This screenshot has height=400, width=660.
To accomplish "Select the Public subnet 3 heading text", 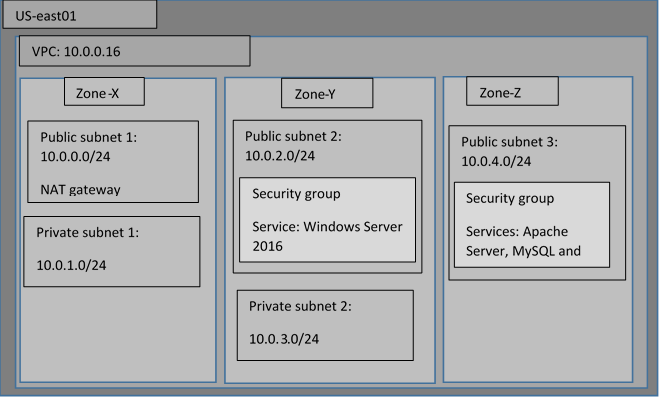I will click(517, 142).
